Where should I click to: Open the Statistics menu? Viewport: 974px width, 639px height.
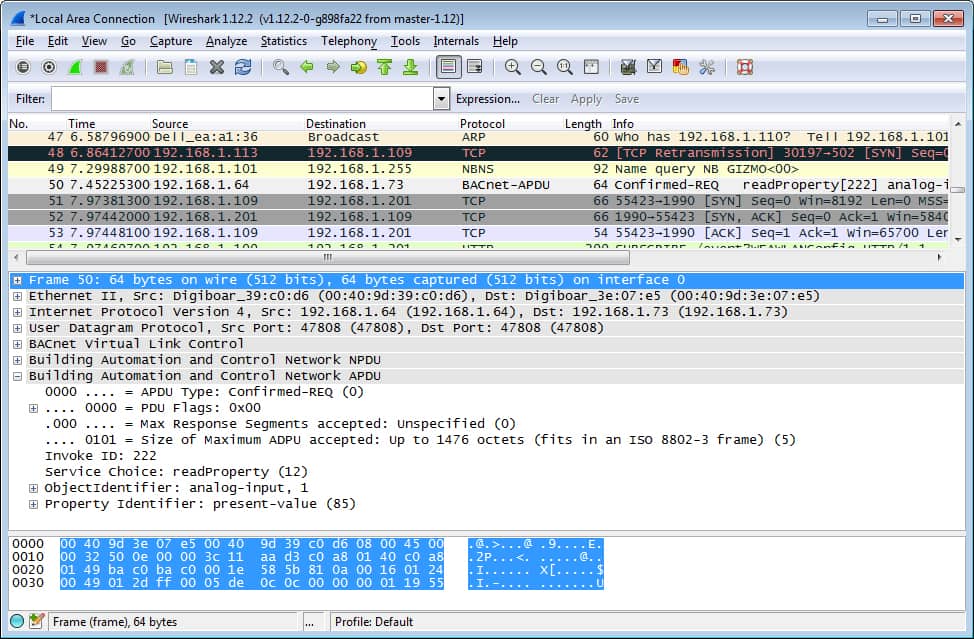click(283, 41)
